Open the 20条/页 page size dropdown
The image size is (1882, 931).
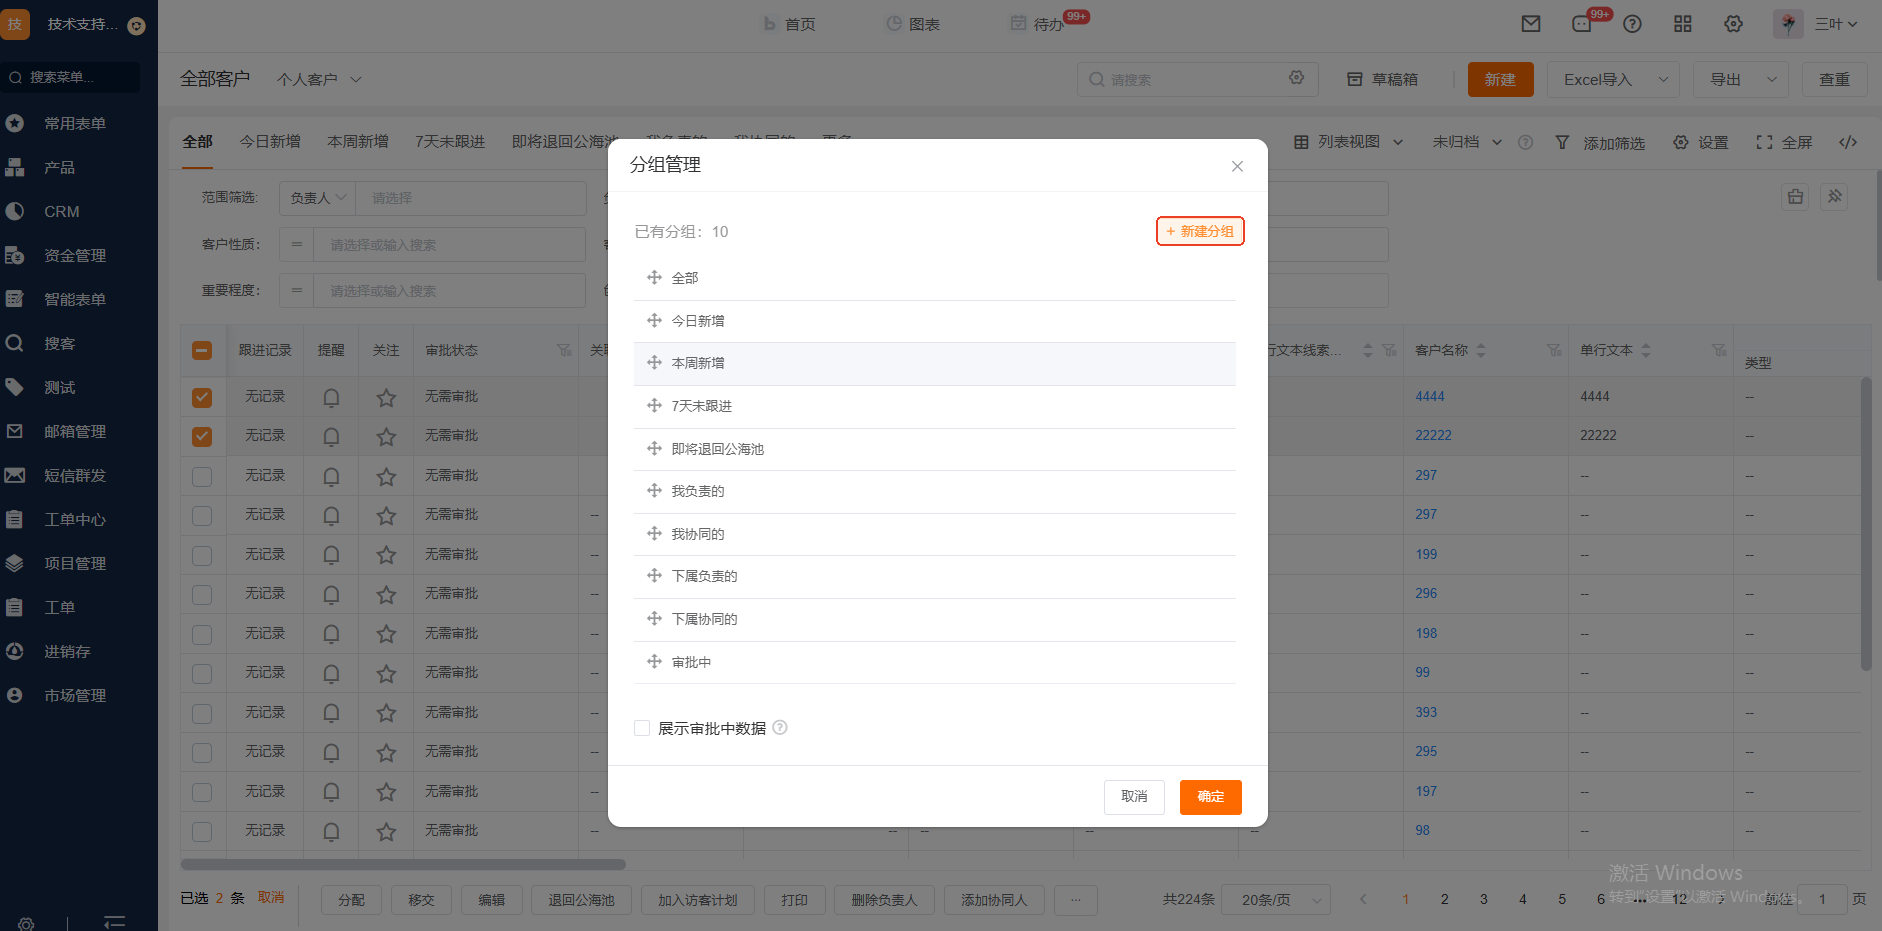click(x=1280, y=900)
